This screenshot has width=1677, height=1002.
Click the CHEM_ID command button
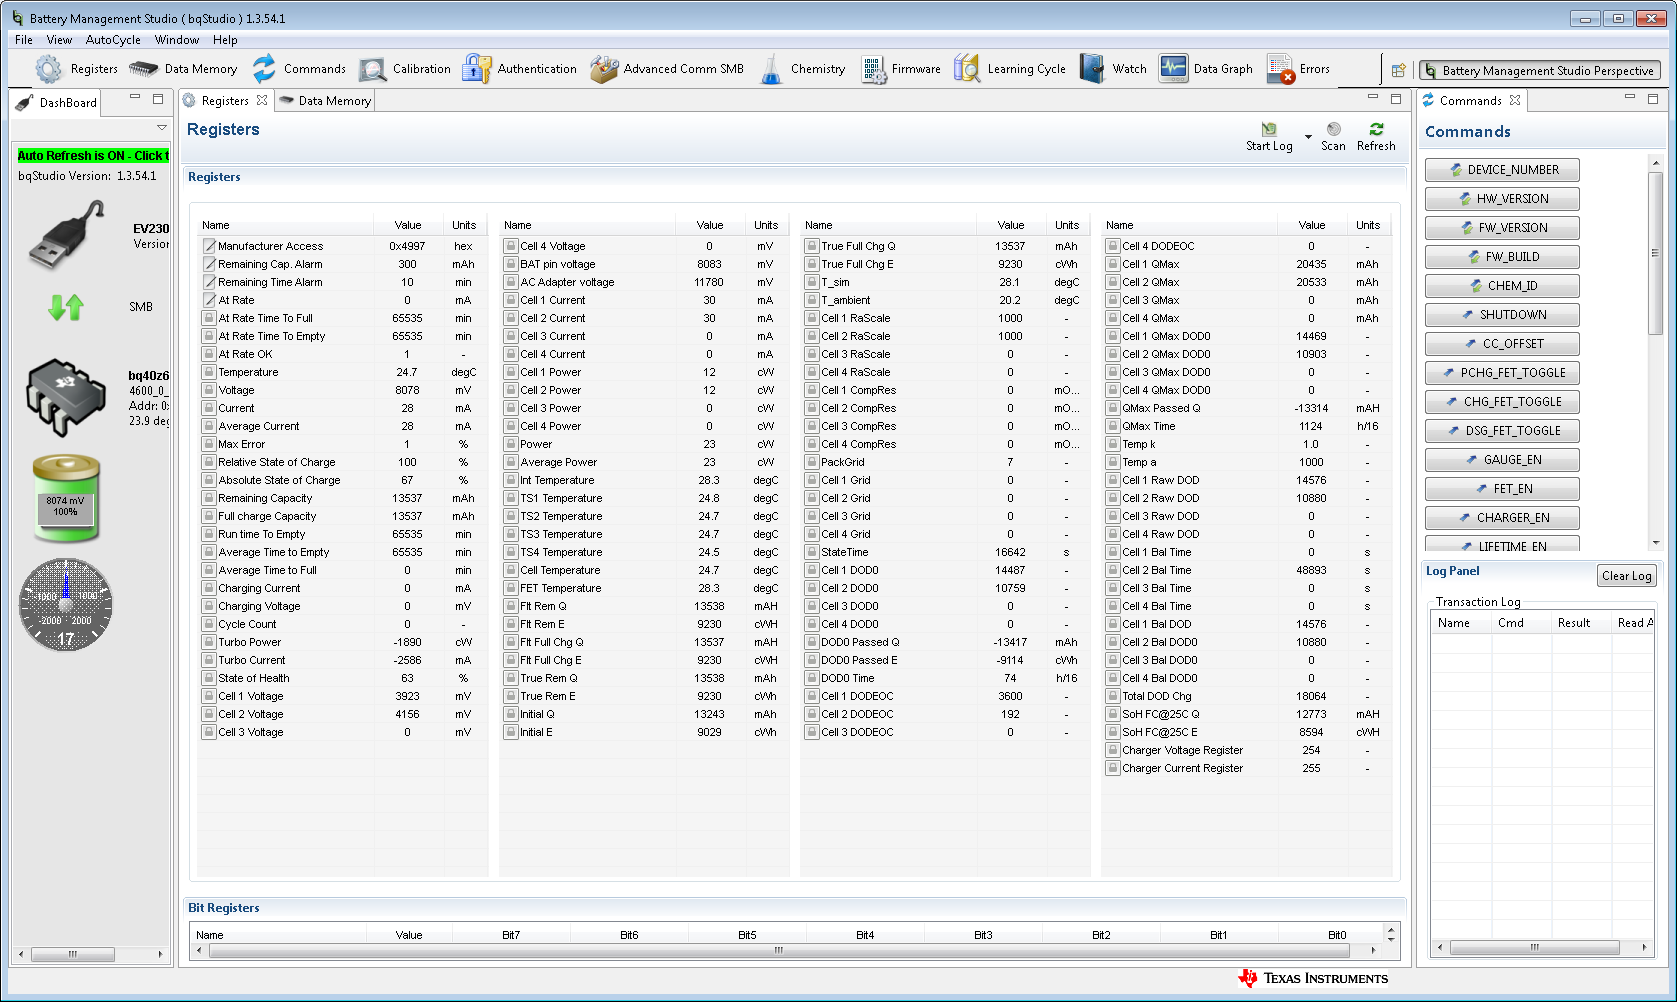pos(1502,286)
